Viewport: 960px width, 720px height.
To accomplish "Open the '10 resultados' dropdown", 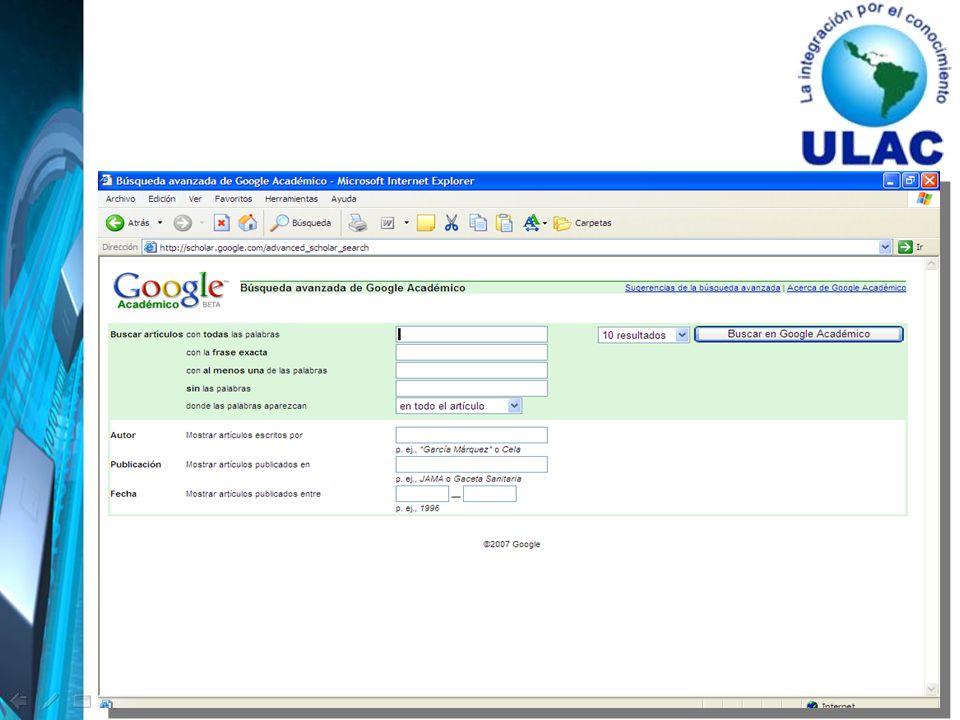I will pyautogui.click(x=643, y=335).
